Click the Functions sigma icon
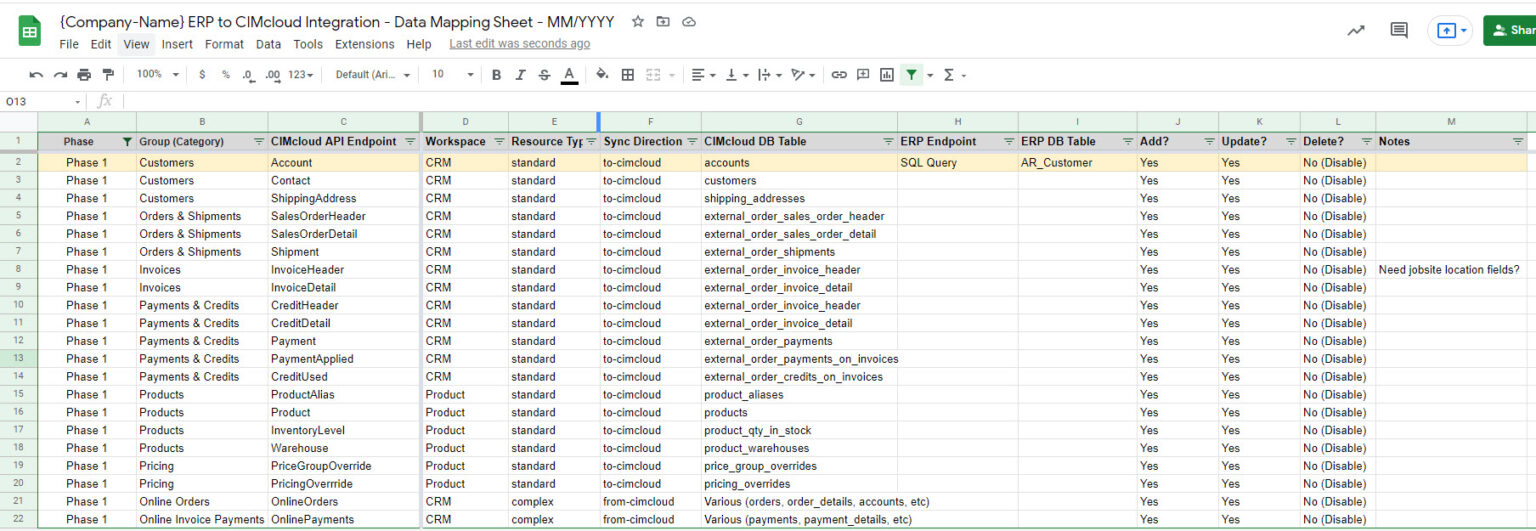Viewport: 1536px width, 531px height. pyautogui.click(x=949, y=75)
